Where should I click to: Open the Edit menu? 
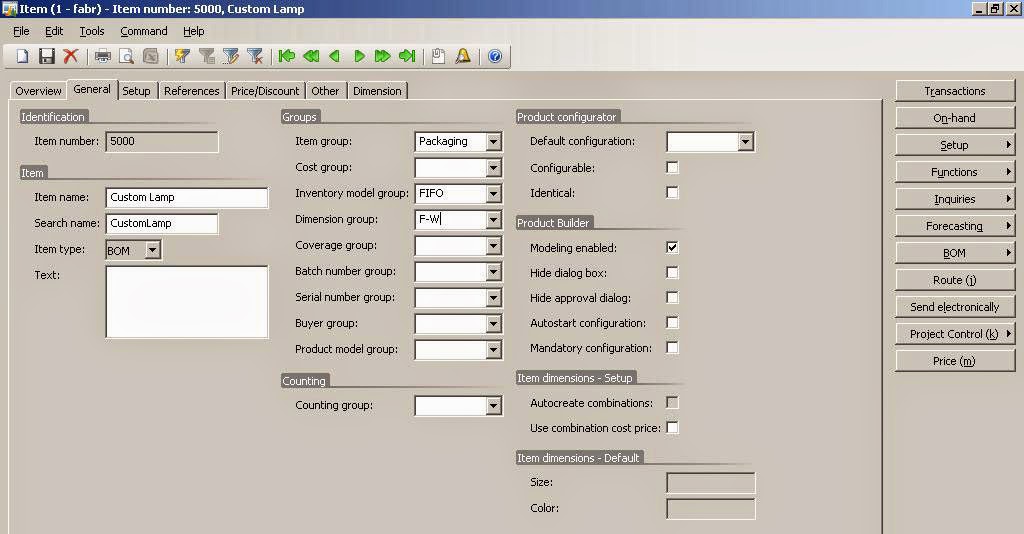(x=54, y=31)
